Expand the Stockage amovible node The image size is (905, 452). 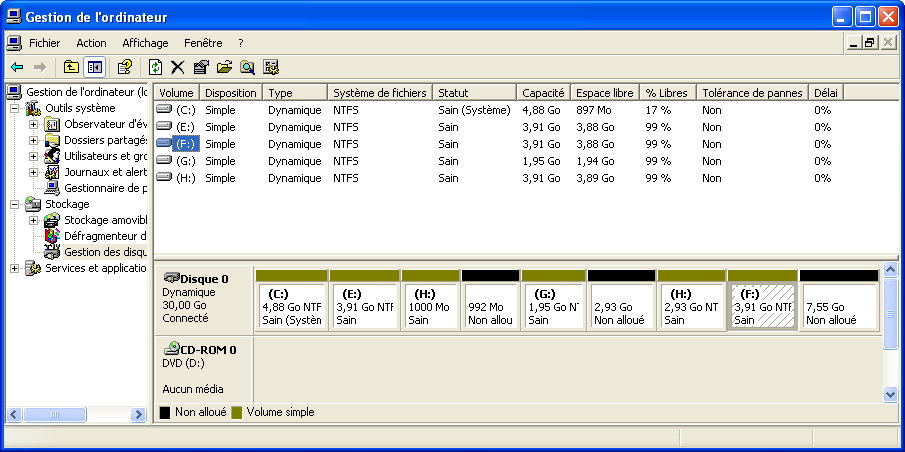[x=33, y=220]
